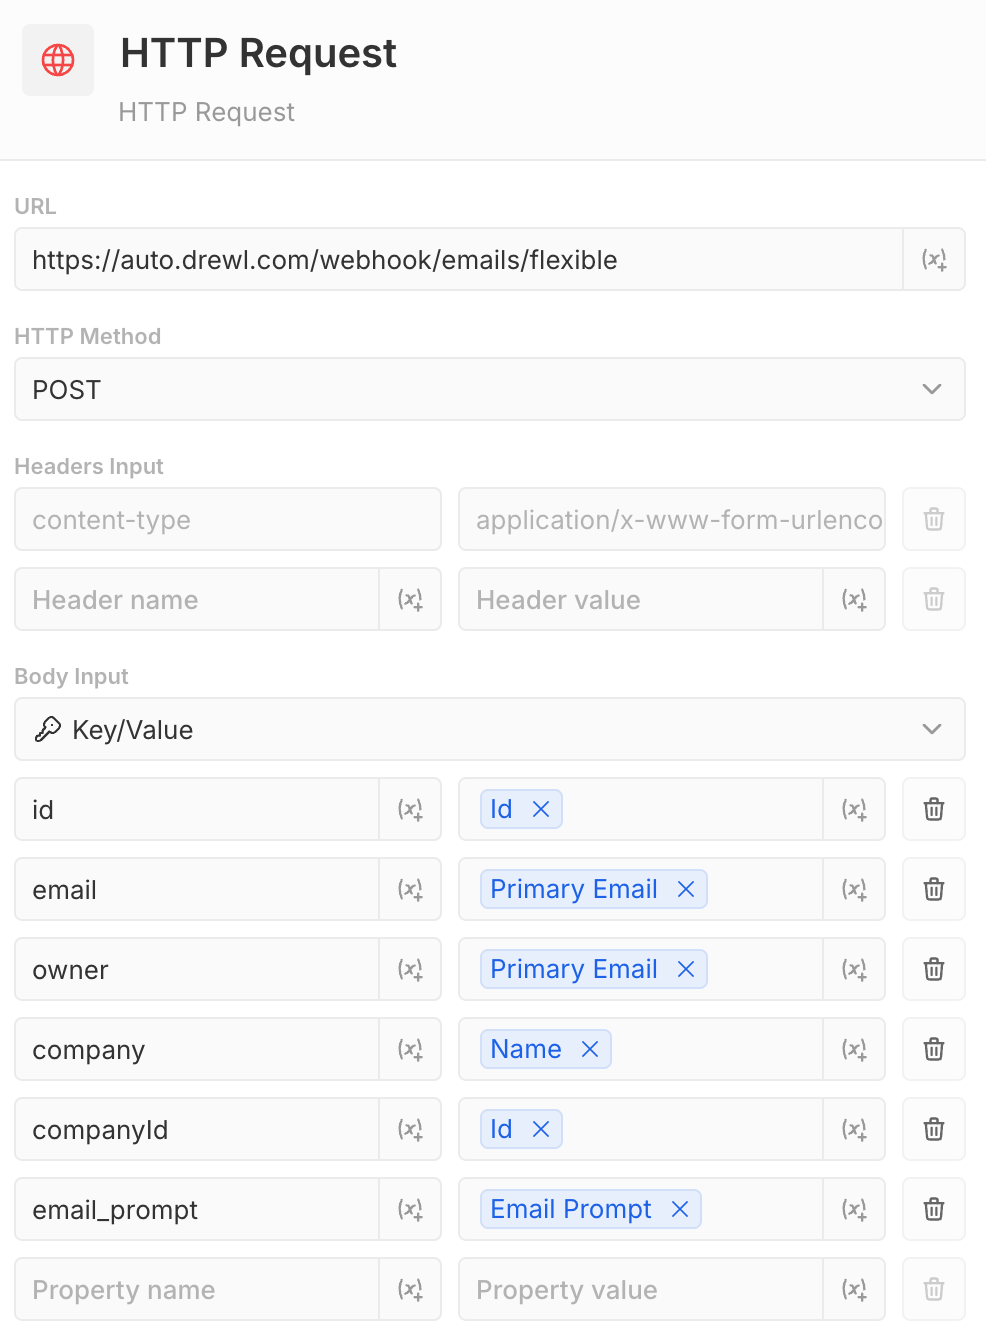Remove Primary Email tag from email row
The height and width of the screenshot is (1342, 986).
pos(686,889)
